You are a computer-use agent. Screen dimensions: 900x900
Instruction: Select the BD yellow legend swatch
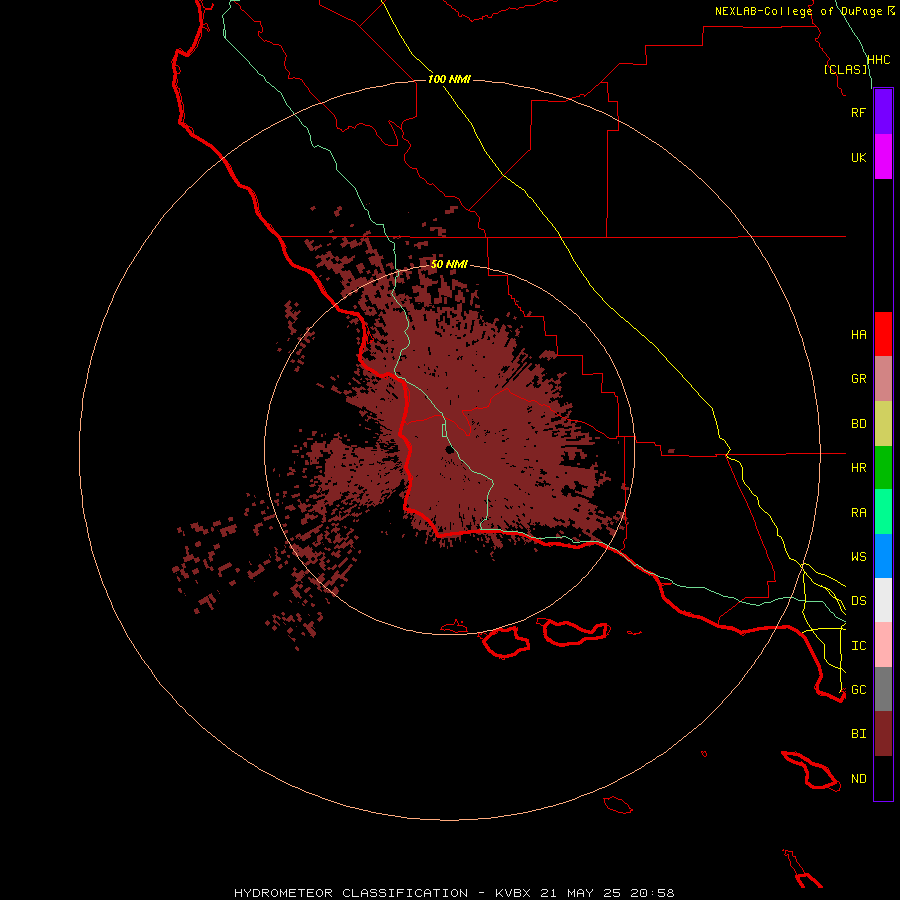pos(883,424)
